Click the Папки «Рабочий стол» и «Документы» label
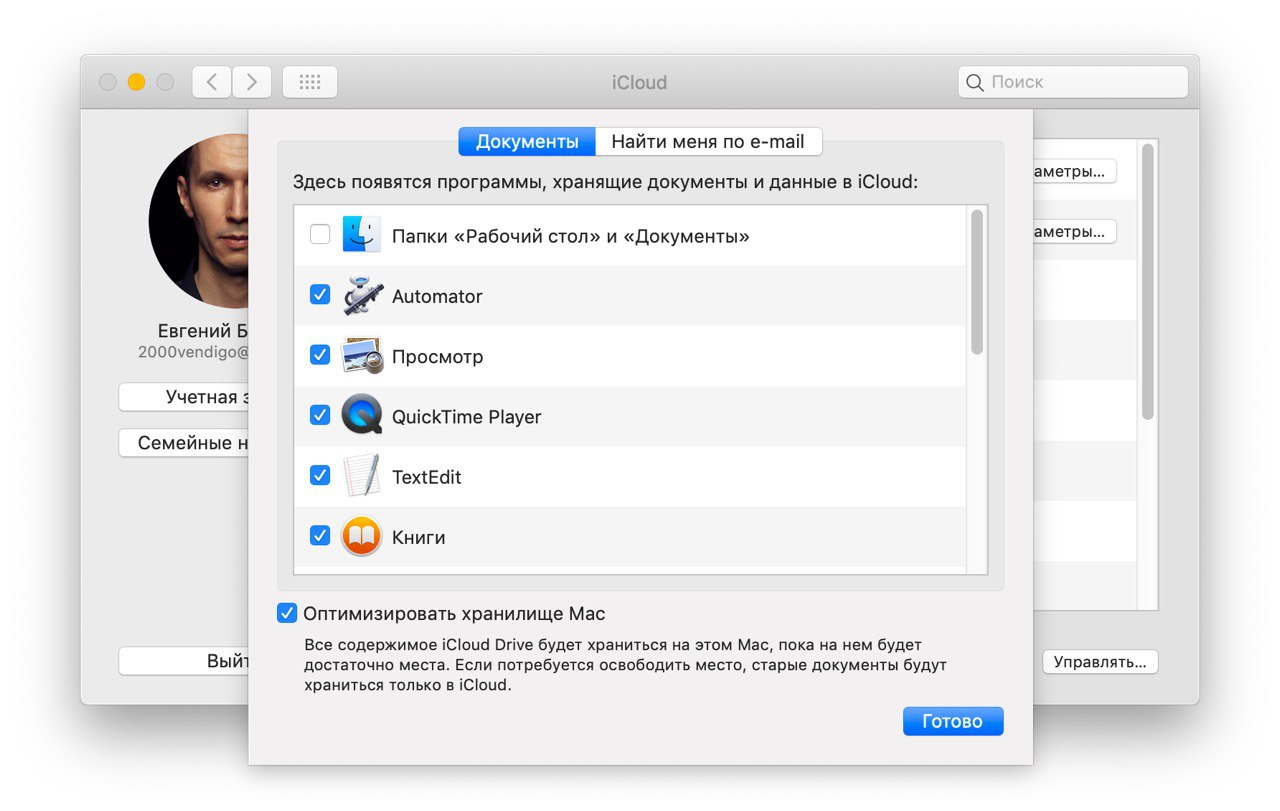Image resolution: width=1280 pixels, height=811 pixels. pos(571,237)
